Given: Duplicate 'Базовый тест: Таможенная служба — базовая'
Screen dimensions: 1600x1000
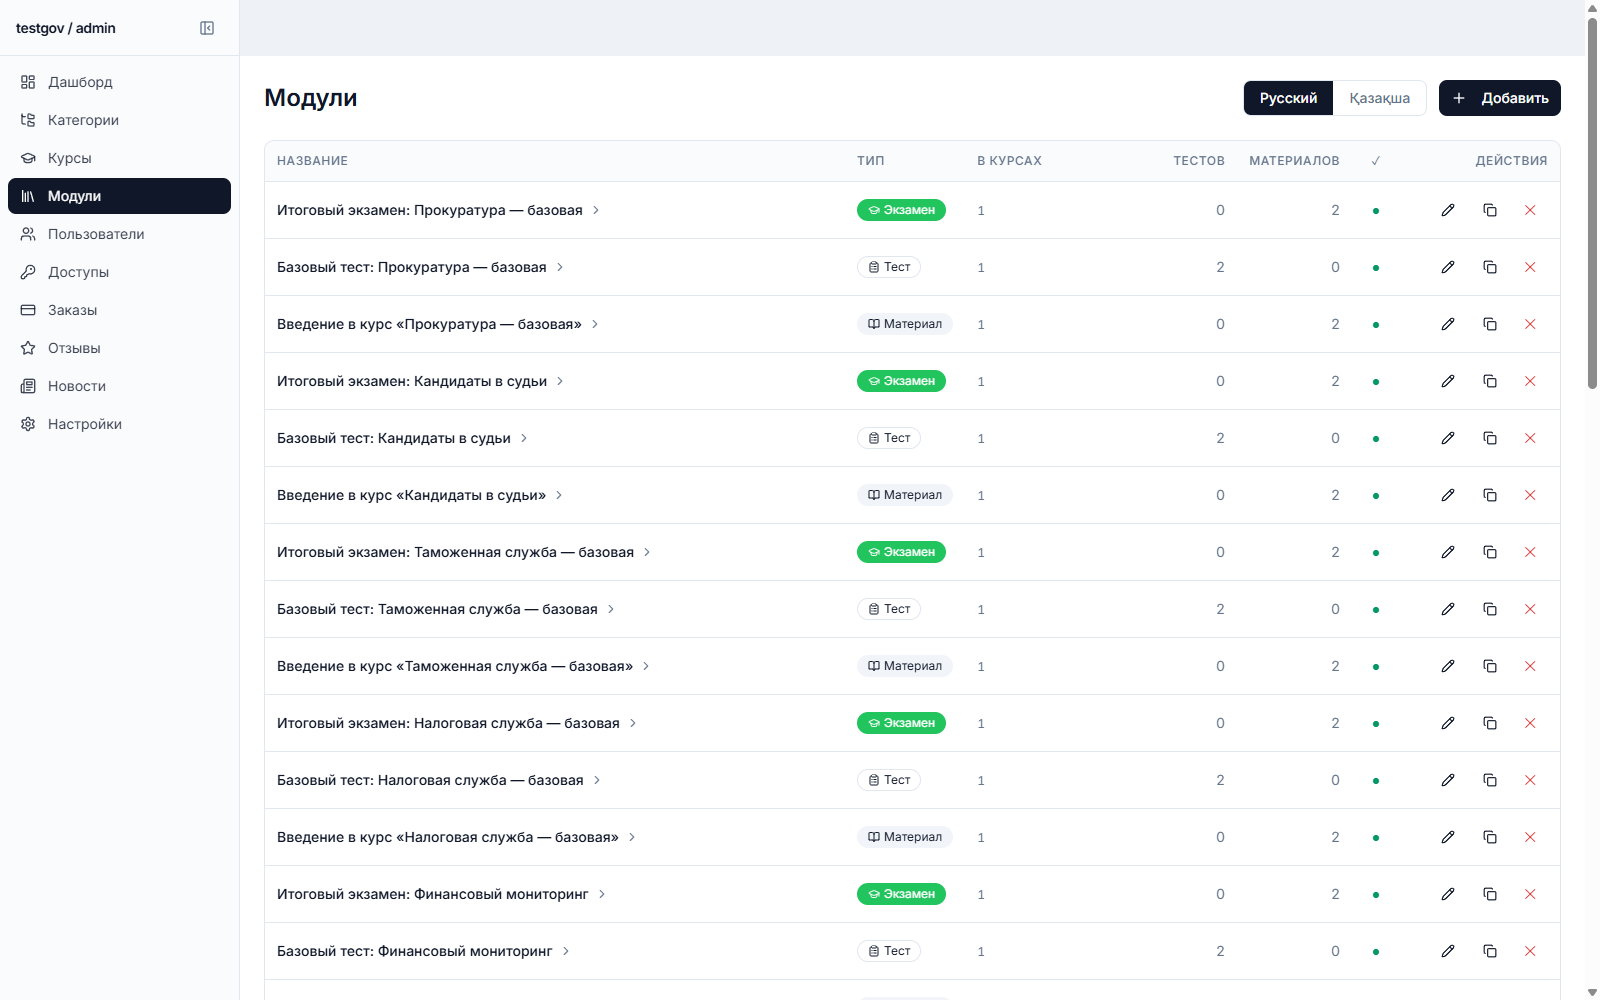Looking at the screenshot, I should point(1490,609).
